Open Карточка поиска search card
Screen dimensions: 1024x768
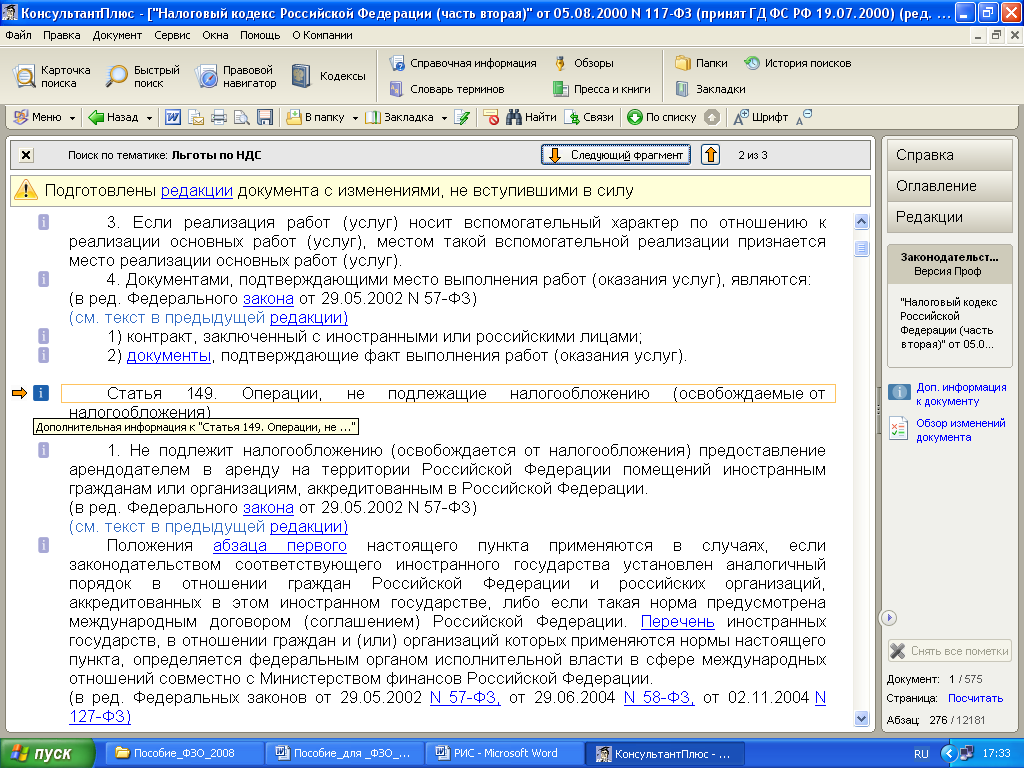(53, 76)
